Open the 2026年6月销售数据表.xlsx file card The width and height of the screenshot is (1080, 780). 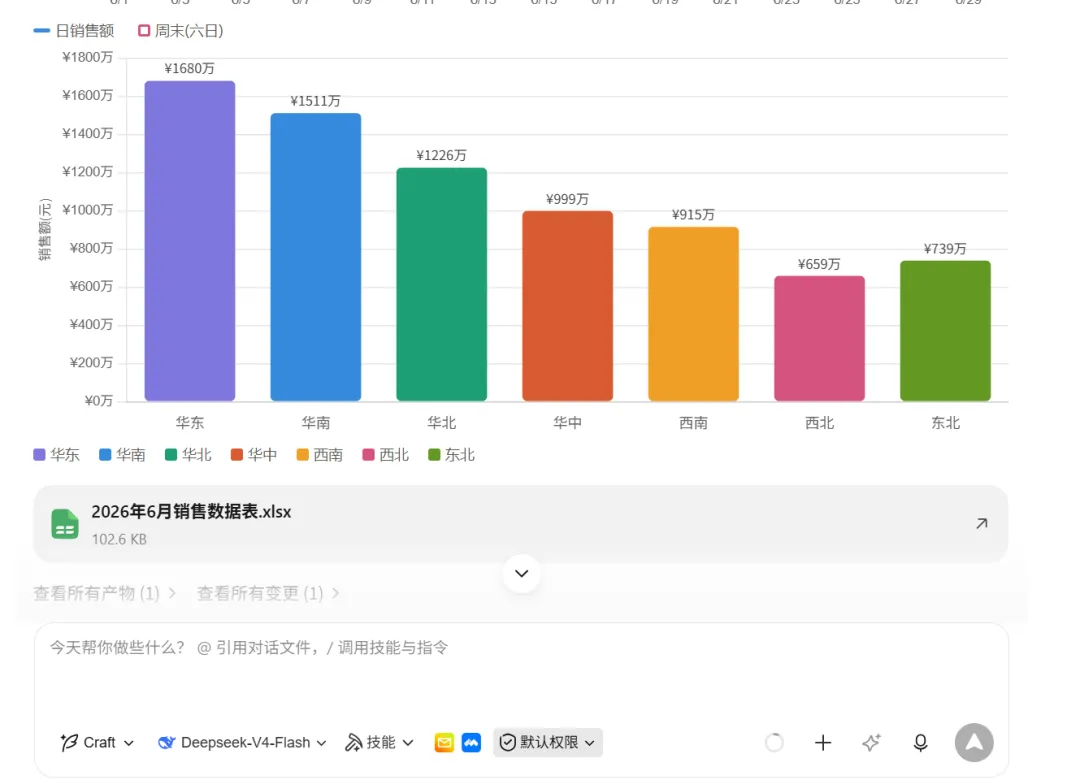(521, 524)
